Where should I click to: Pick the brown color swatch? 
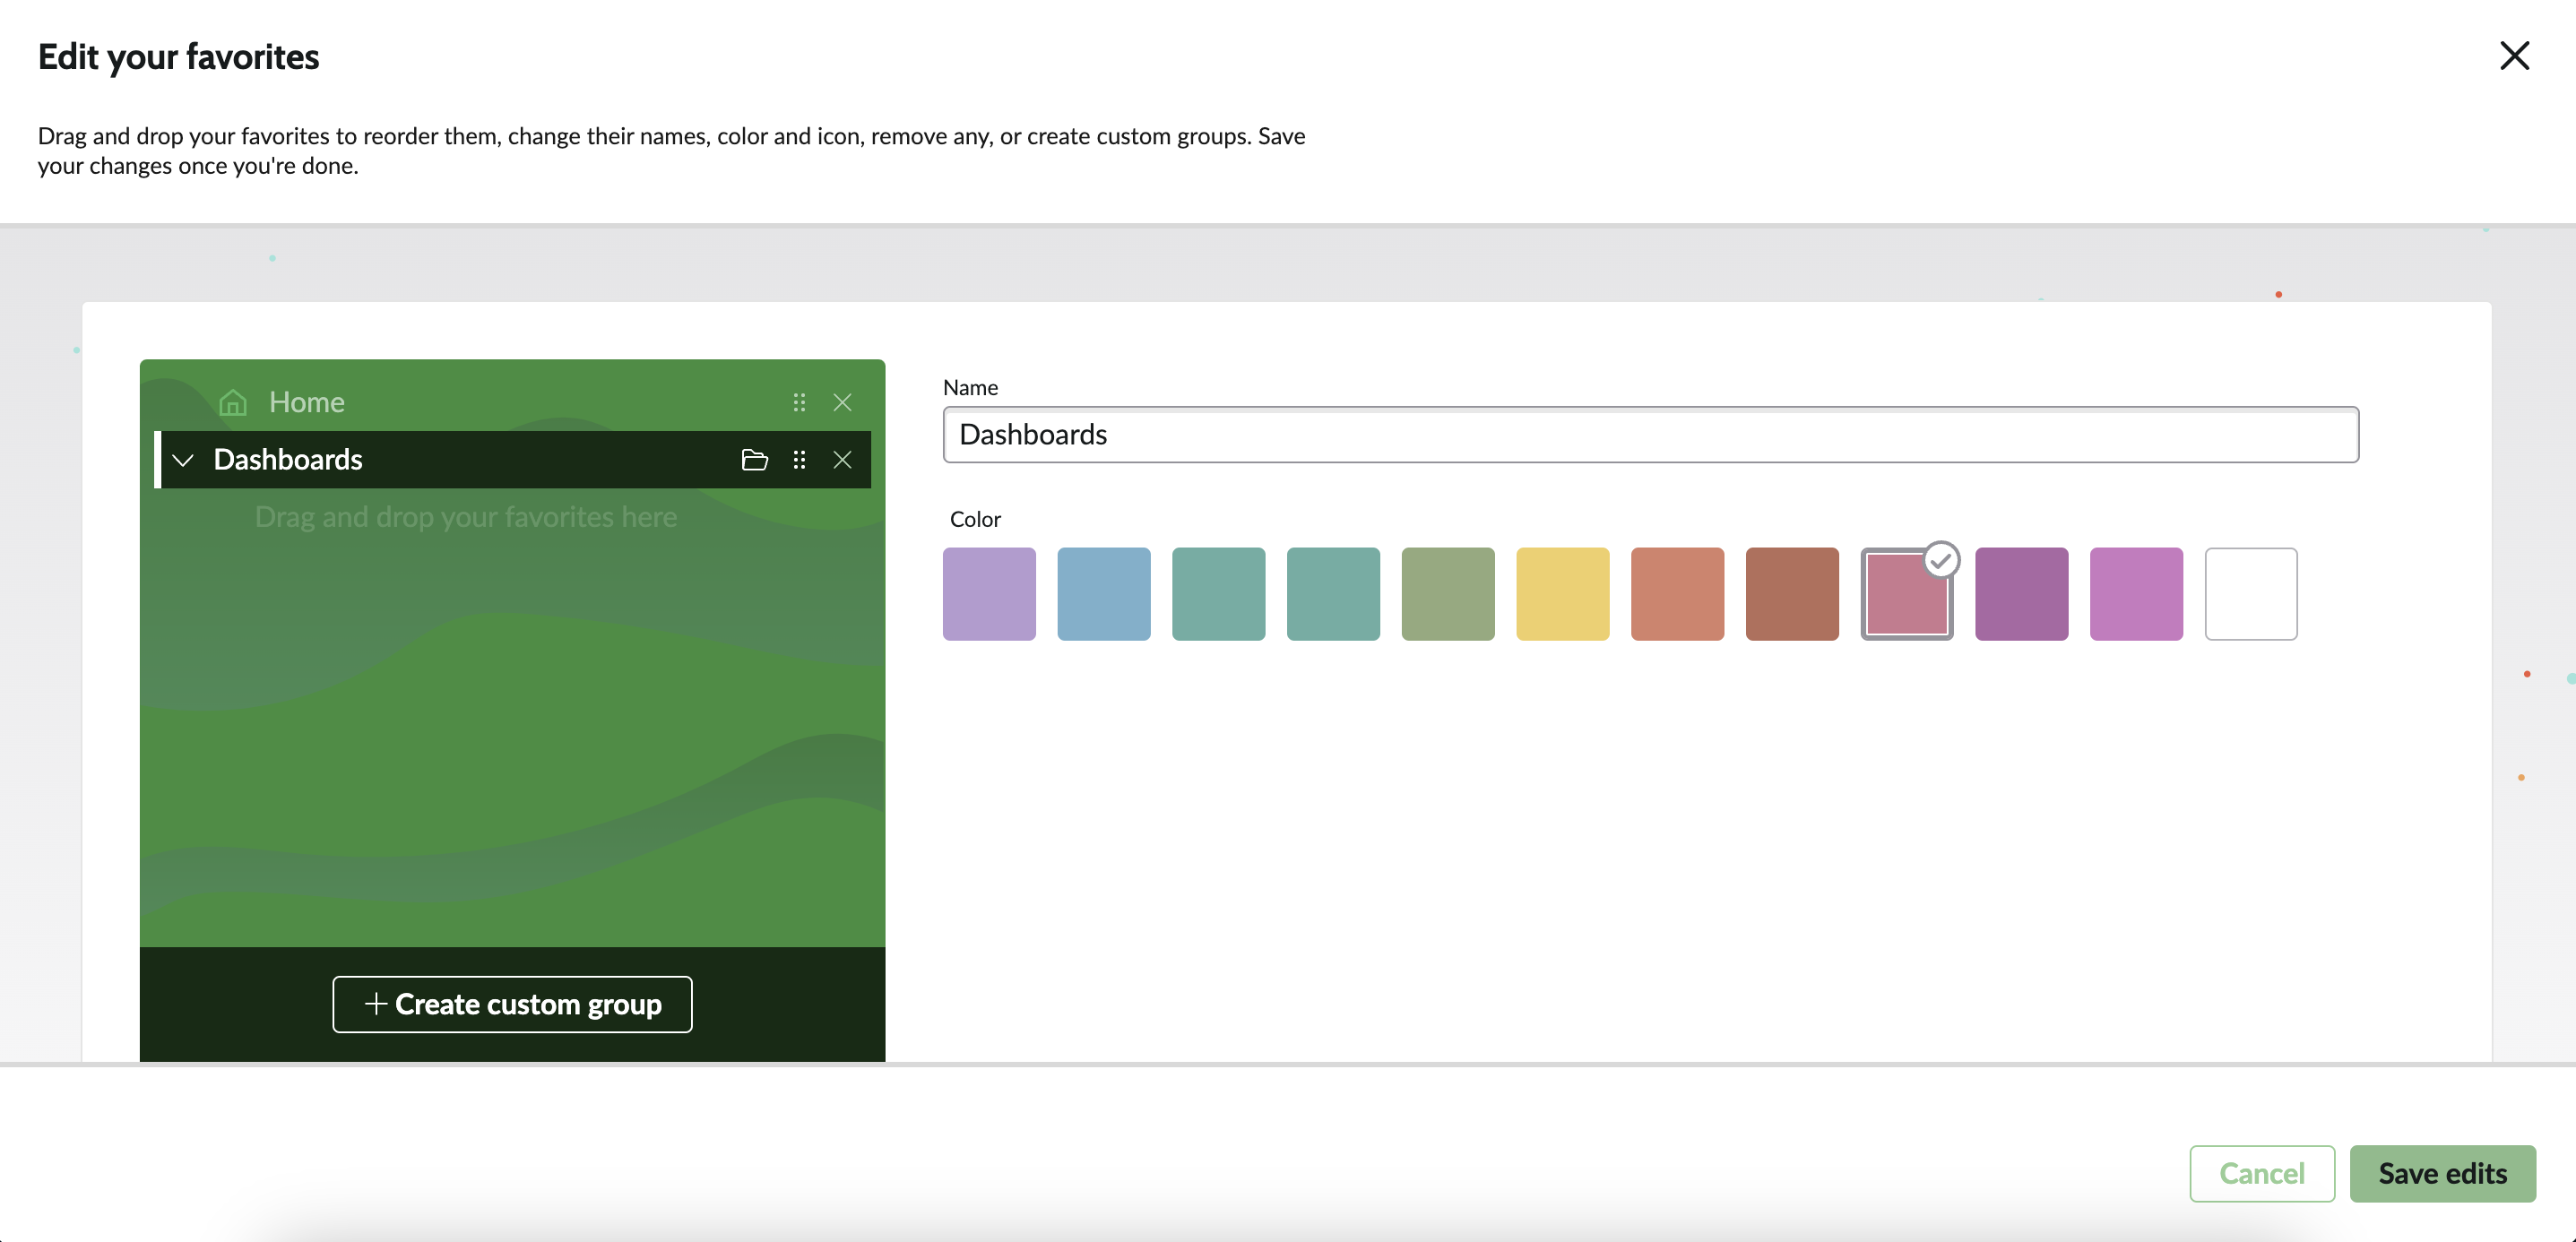tap(1792, 594)
